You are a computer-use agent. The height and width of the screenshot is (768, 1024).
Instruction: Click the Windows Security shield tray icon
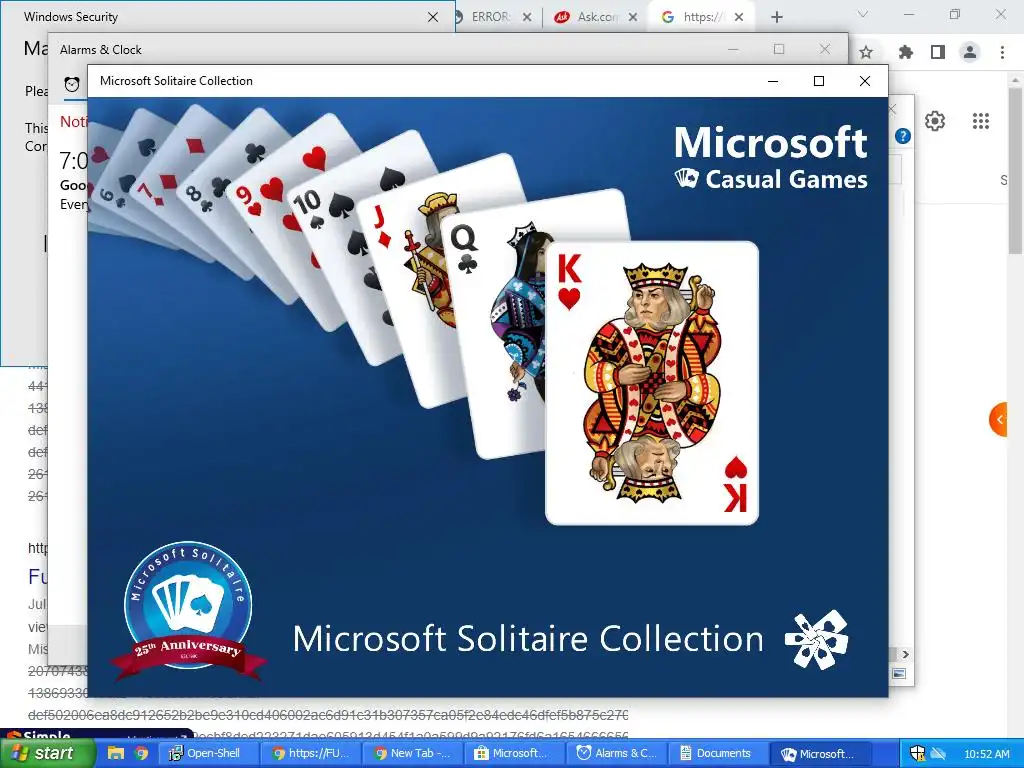point(918,754)
